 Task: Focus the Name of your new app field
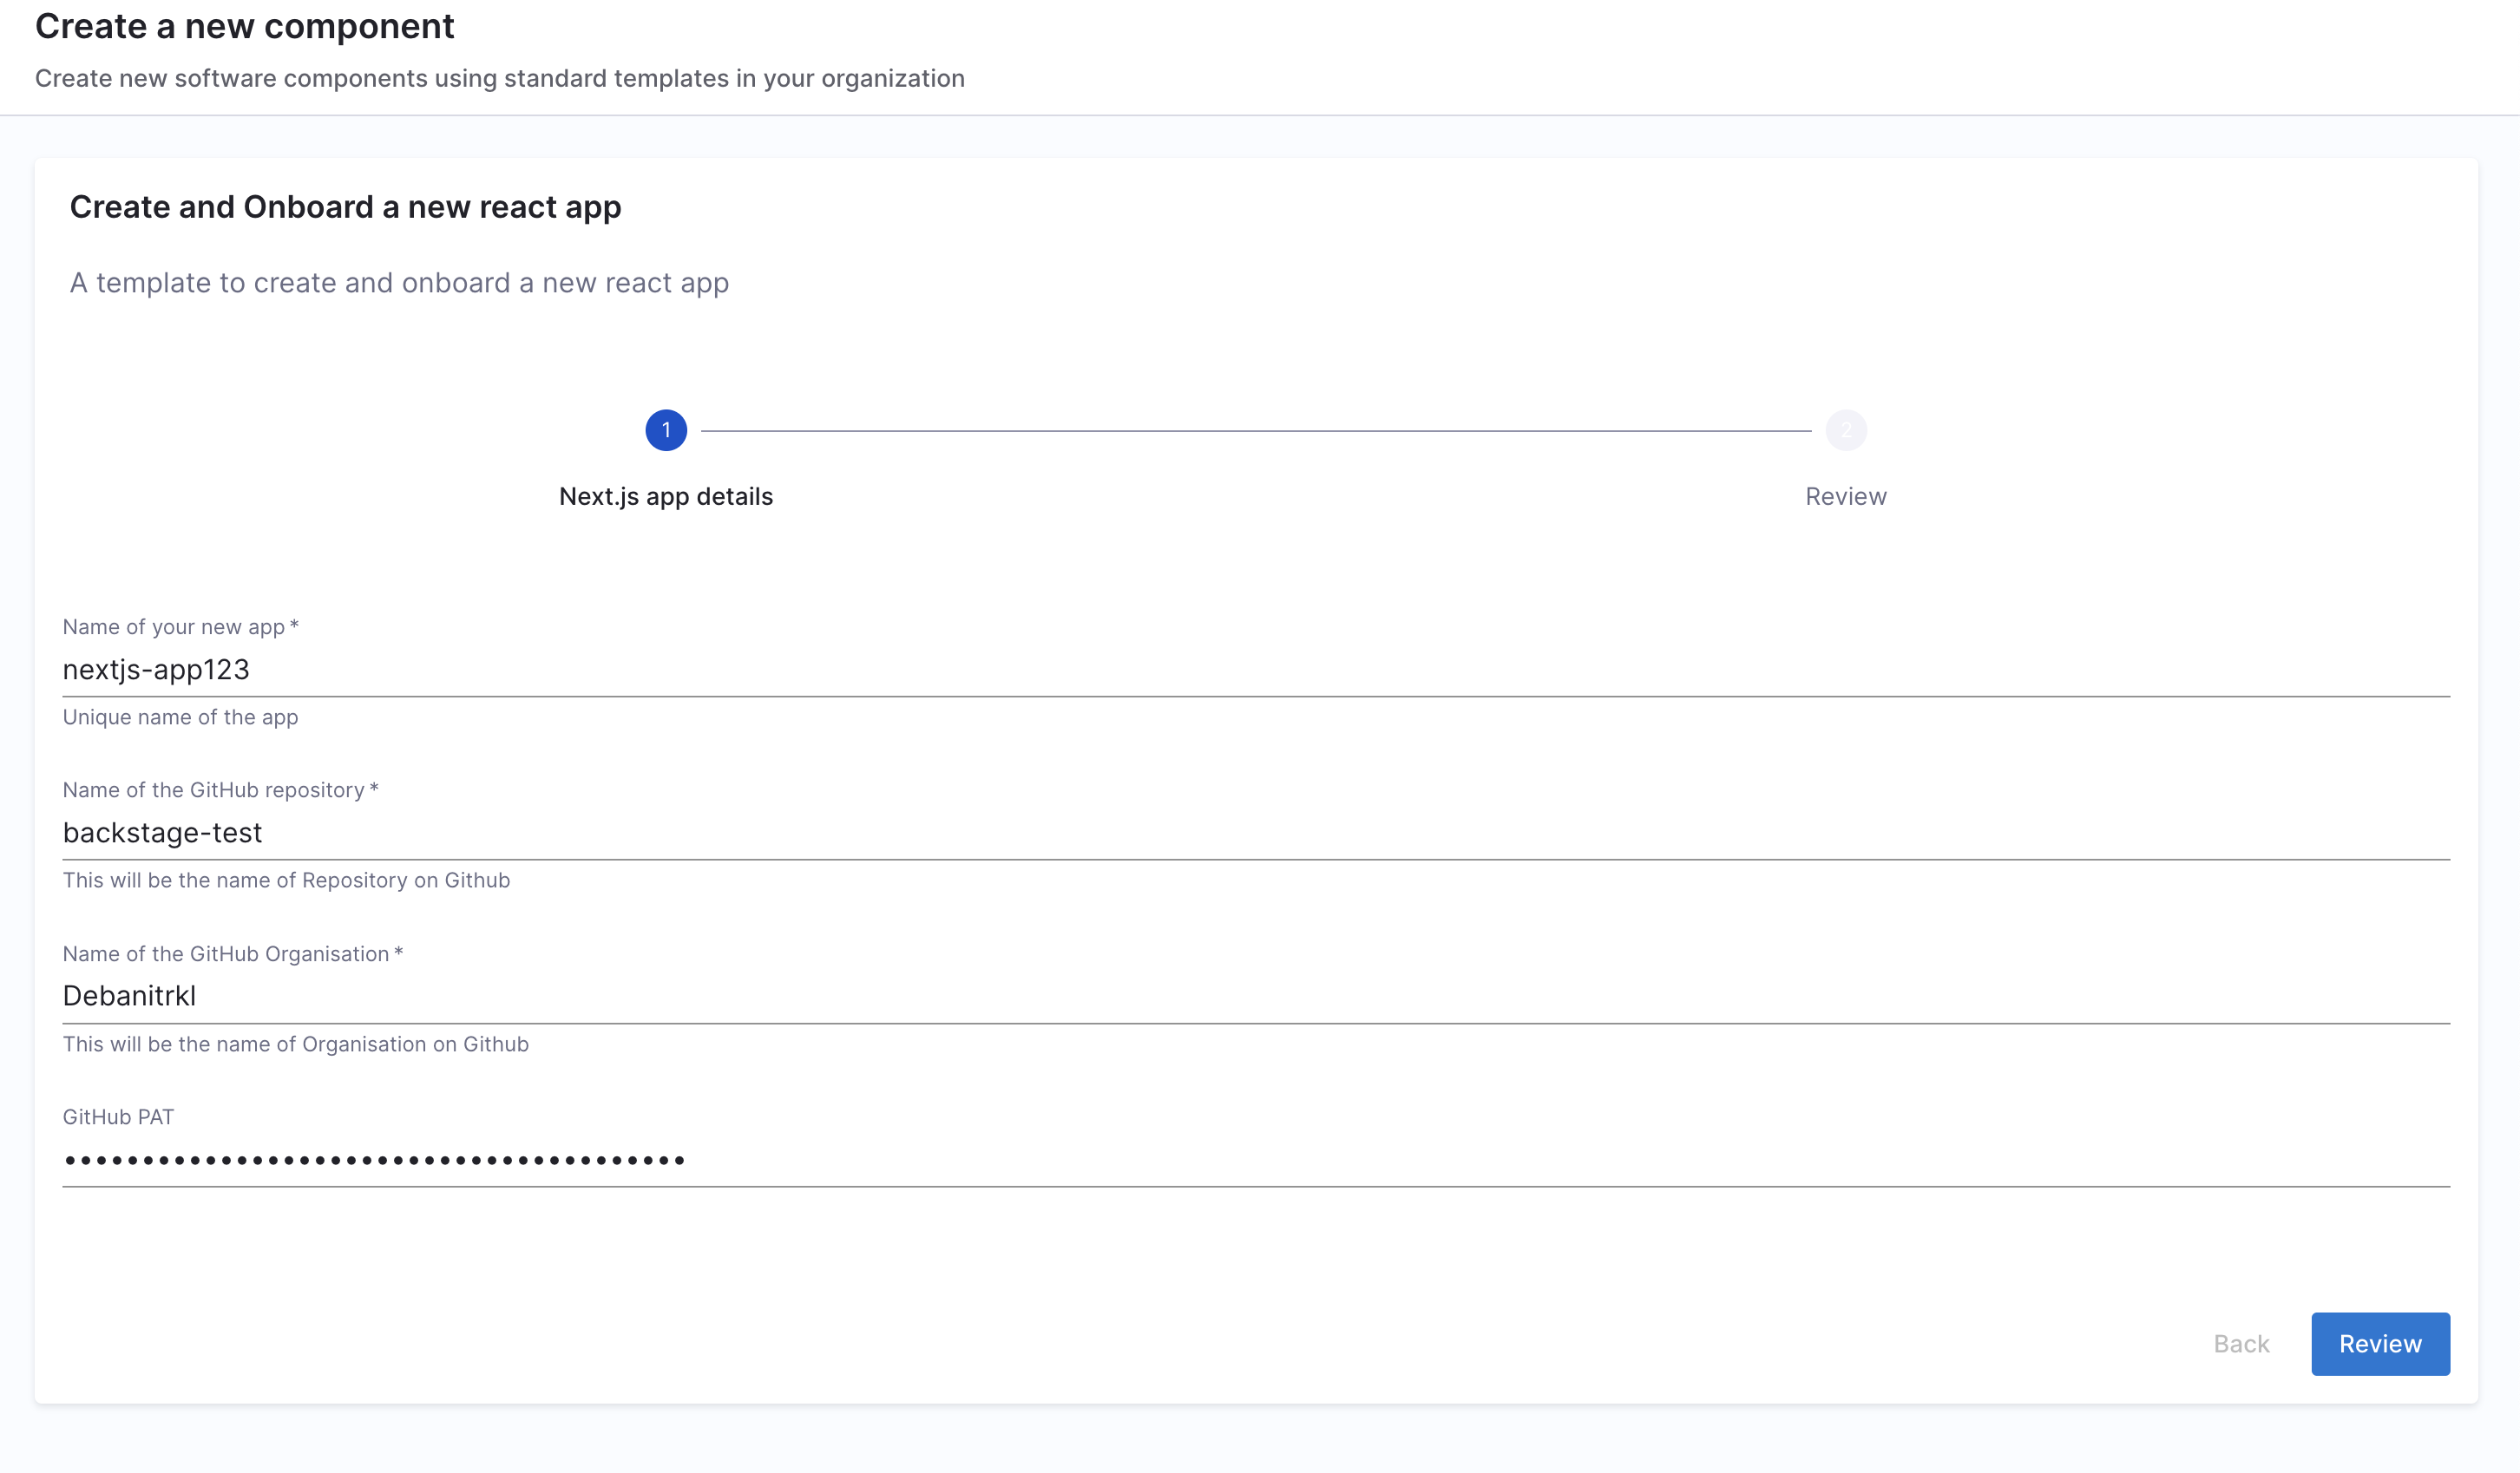1255,669
